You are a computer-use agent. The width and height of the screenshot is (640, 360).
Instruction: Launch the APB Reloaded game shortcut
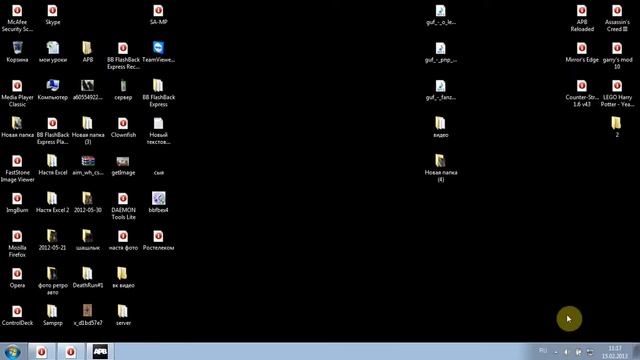[x=582, y=18]
